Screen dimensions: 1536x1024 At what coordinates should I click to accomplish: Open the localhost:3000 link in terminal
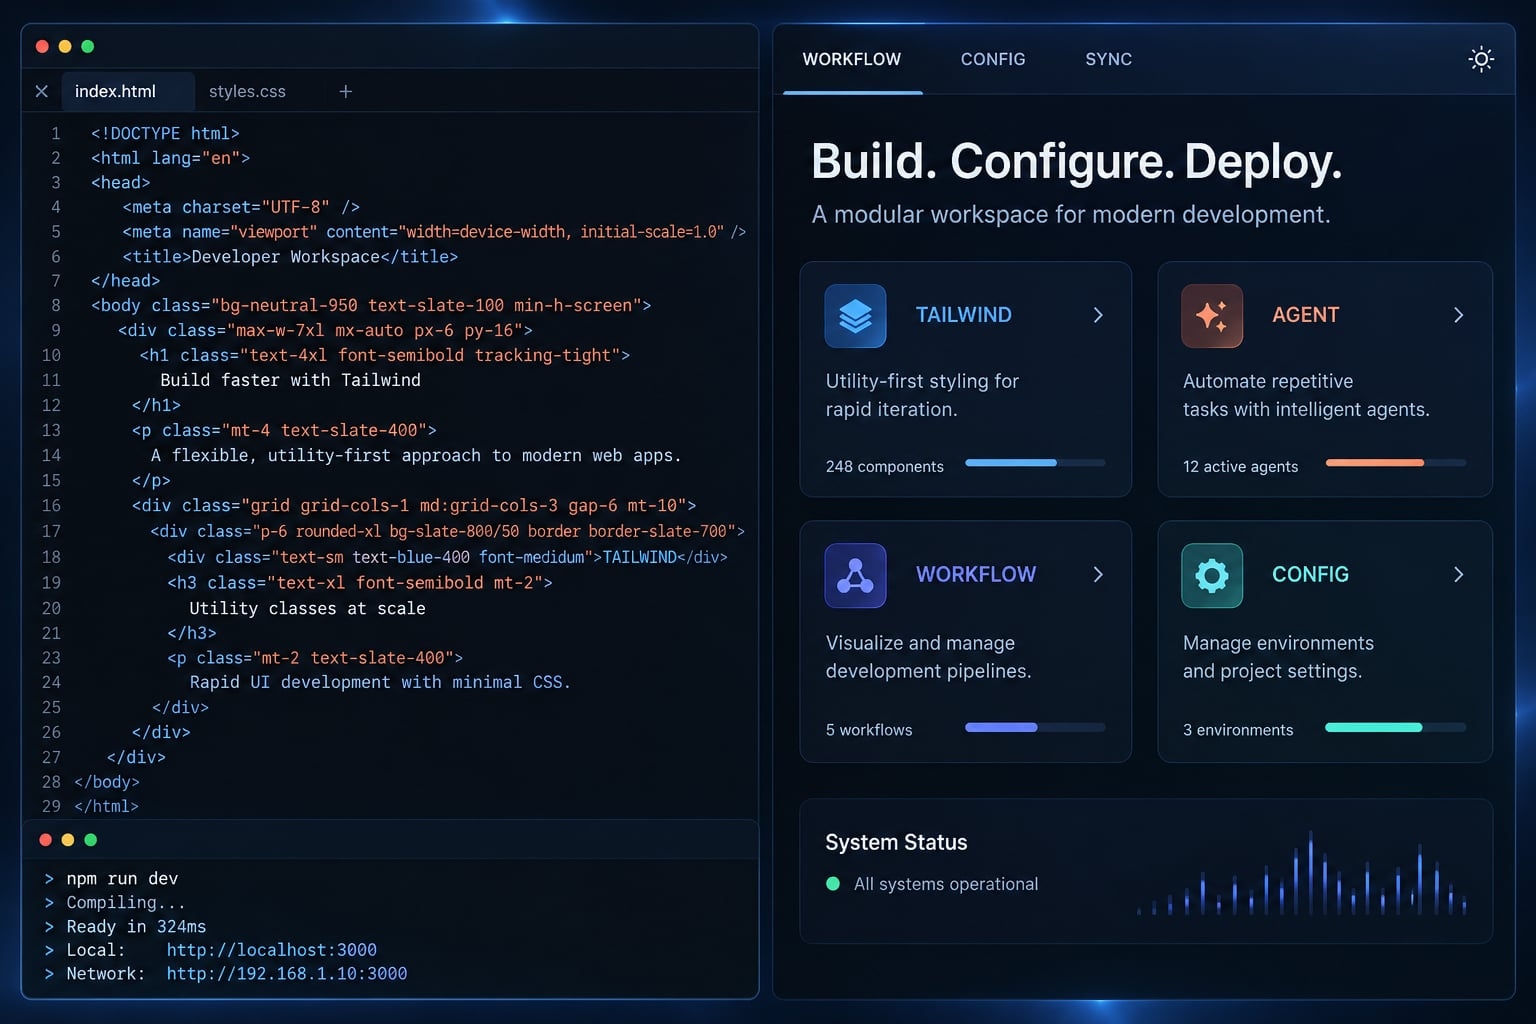[272, 950]
